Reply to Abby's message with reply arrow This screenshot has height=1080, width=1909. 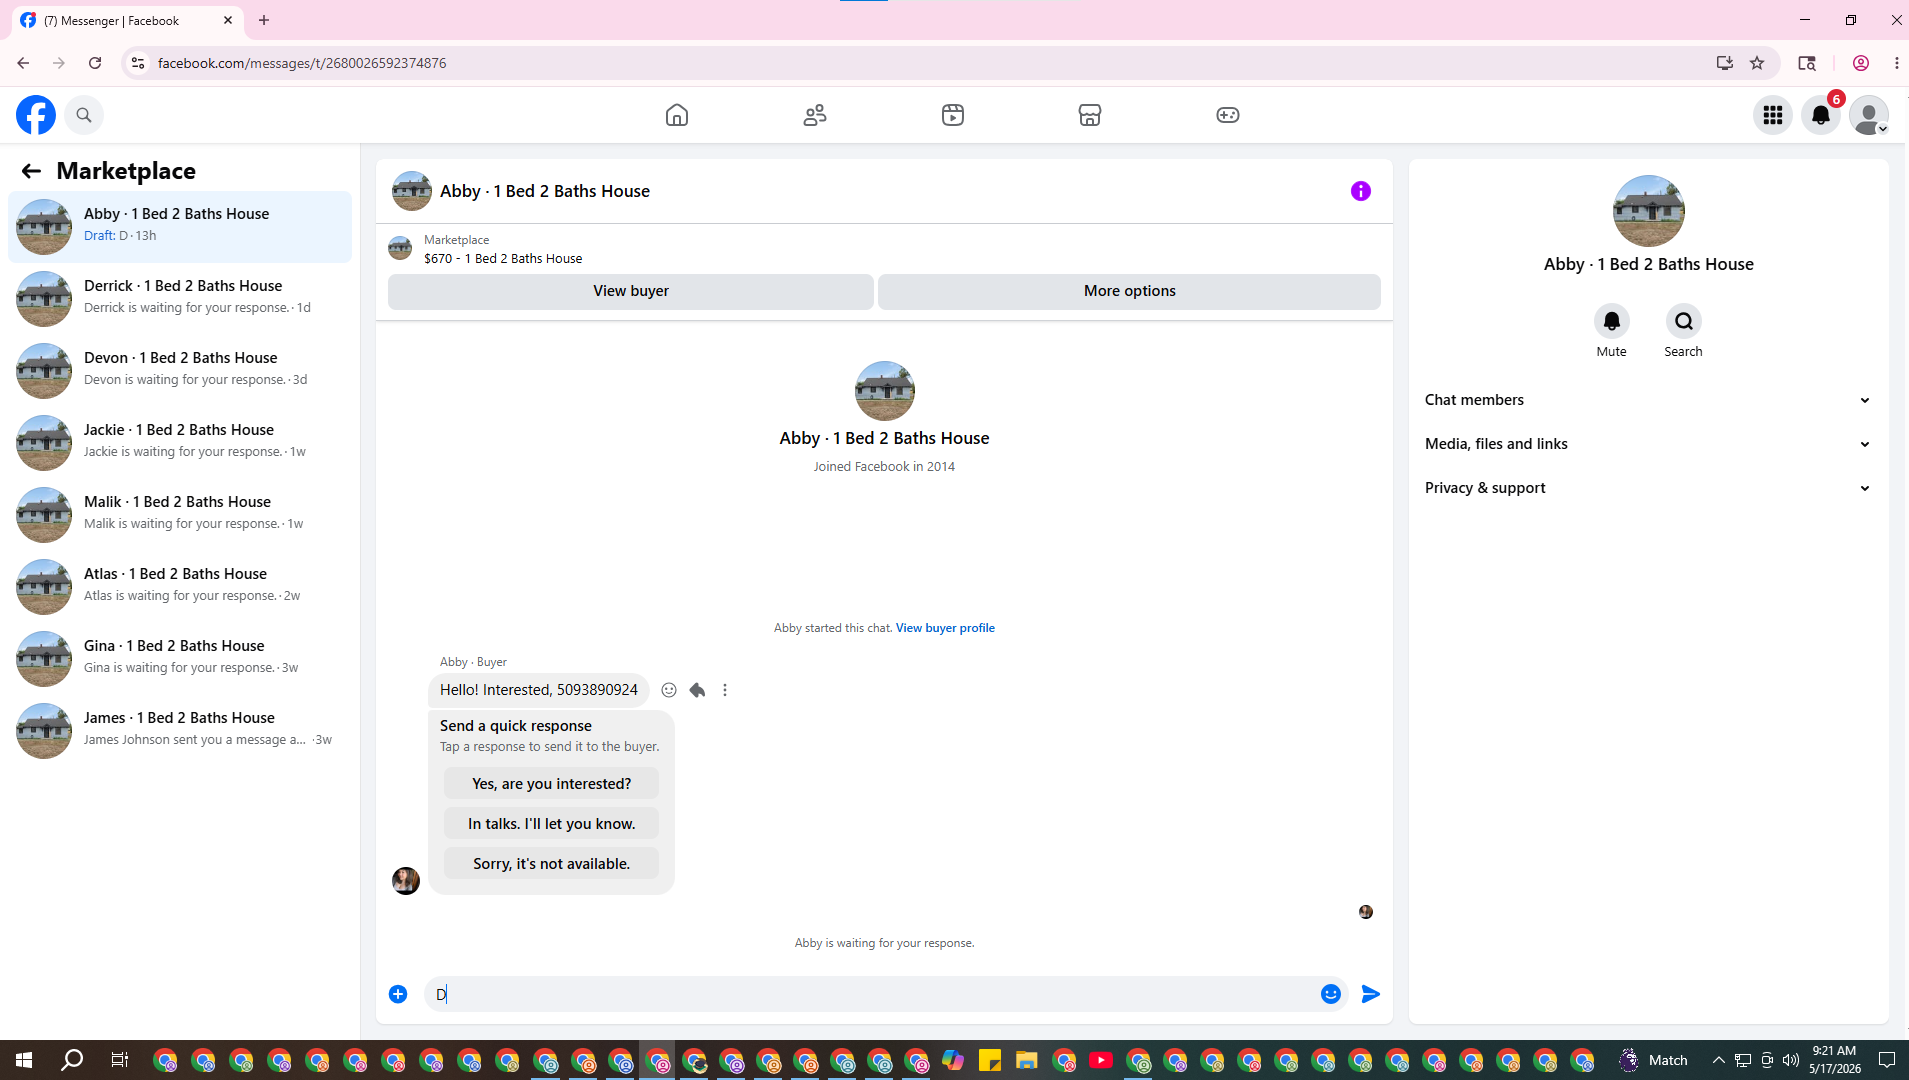coord(697,690)
